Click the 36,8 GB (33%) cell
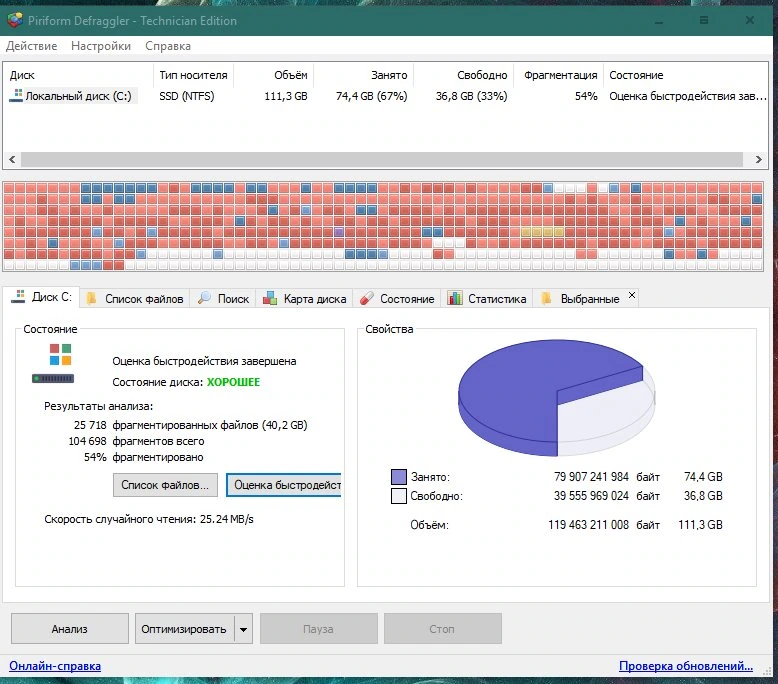The width and height of the screenshot is (778, 684). point(471,96)
